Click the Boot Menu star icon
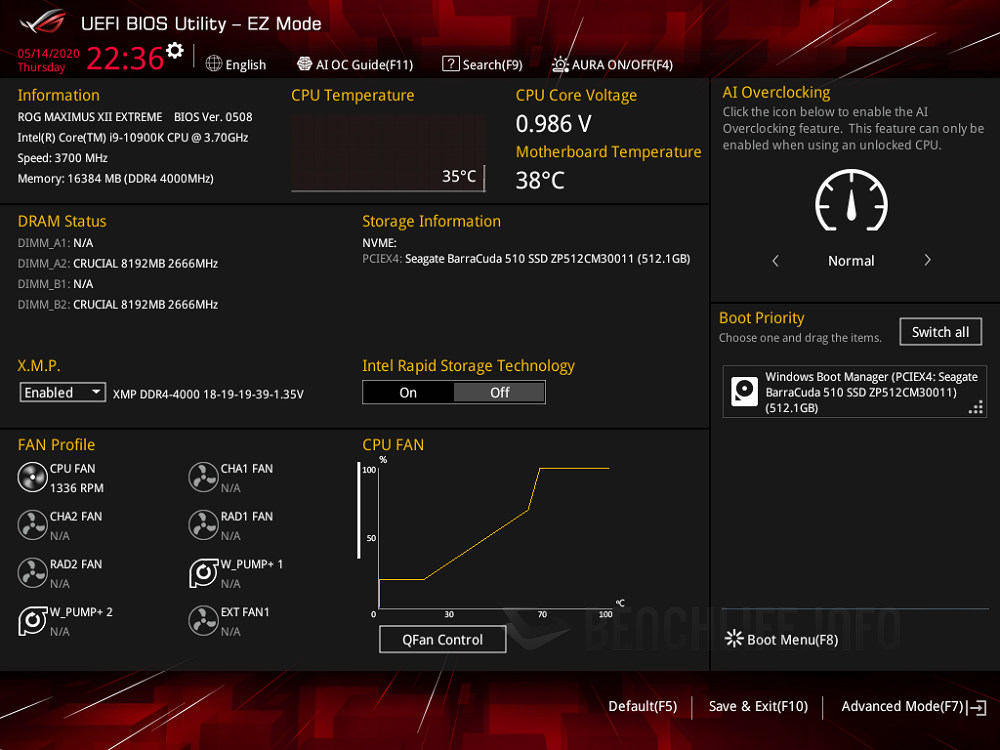Image resolution: width=1000 pixels, height=750 pixels. [733, 639]
